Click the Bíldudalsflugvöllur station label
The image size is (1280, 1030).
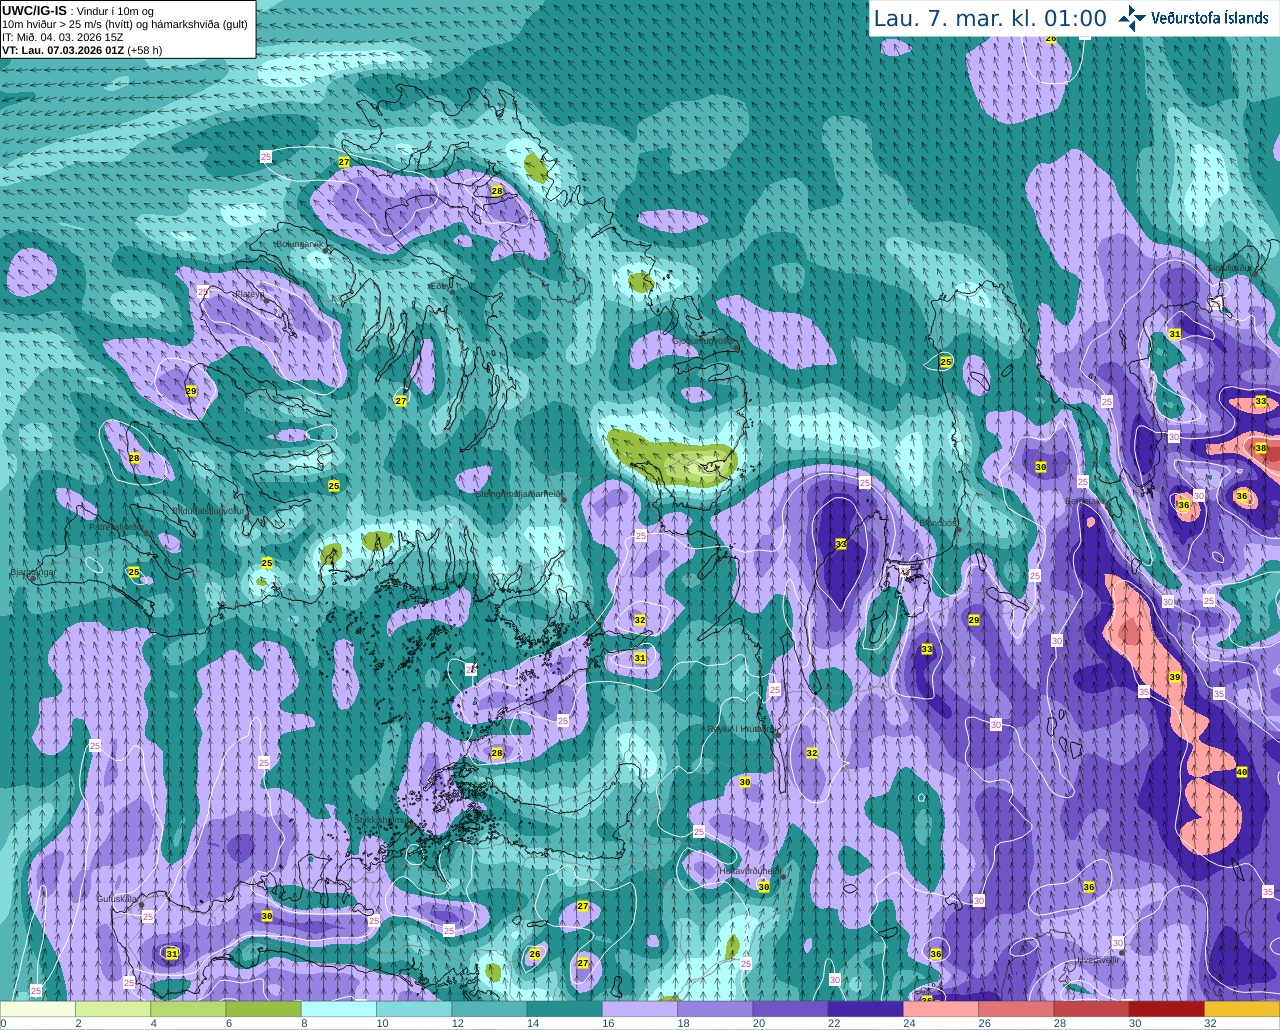208,510
